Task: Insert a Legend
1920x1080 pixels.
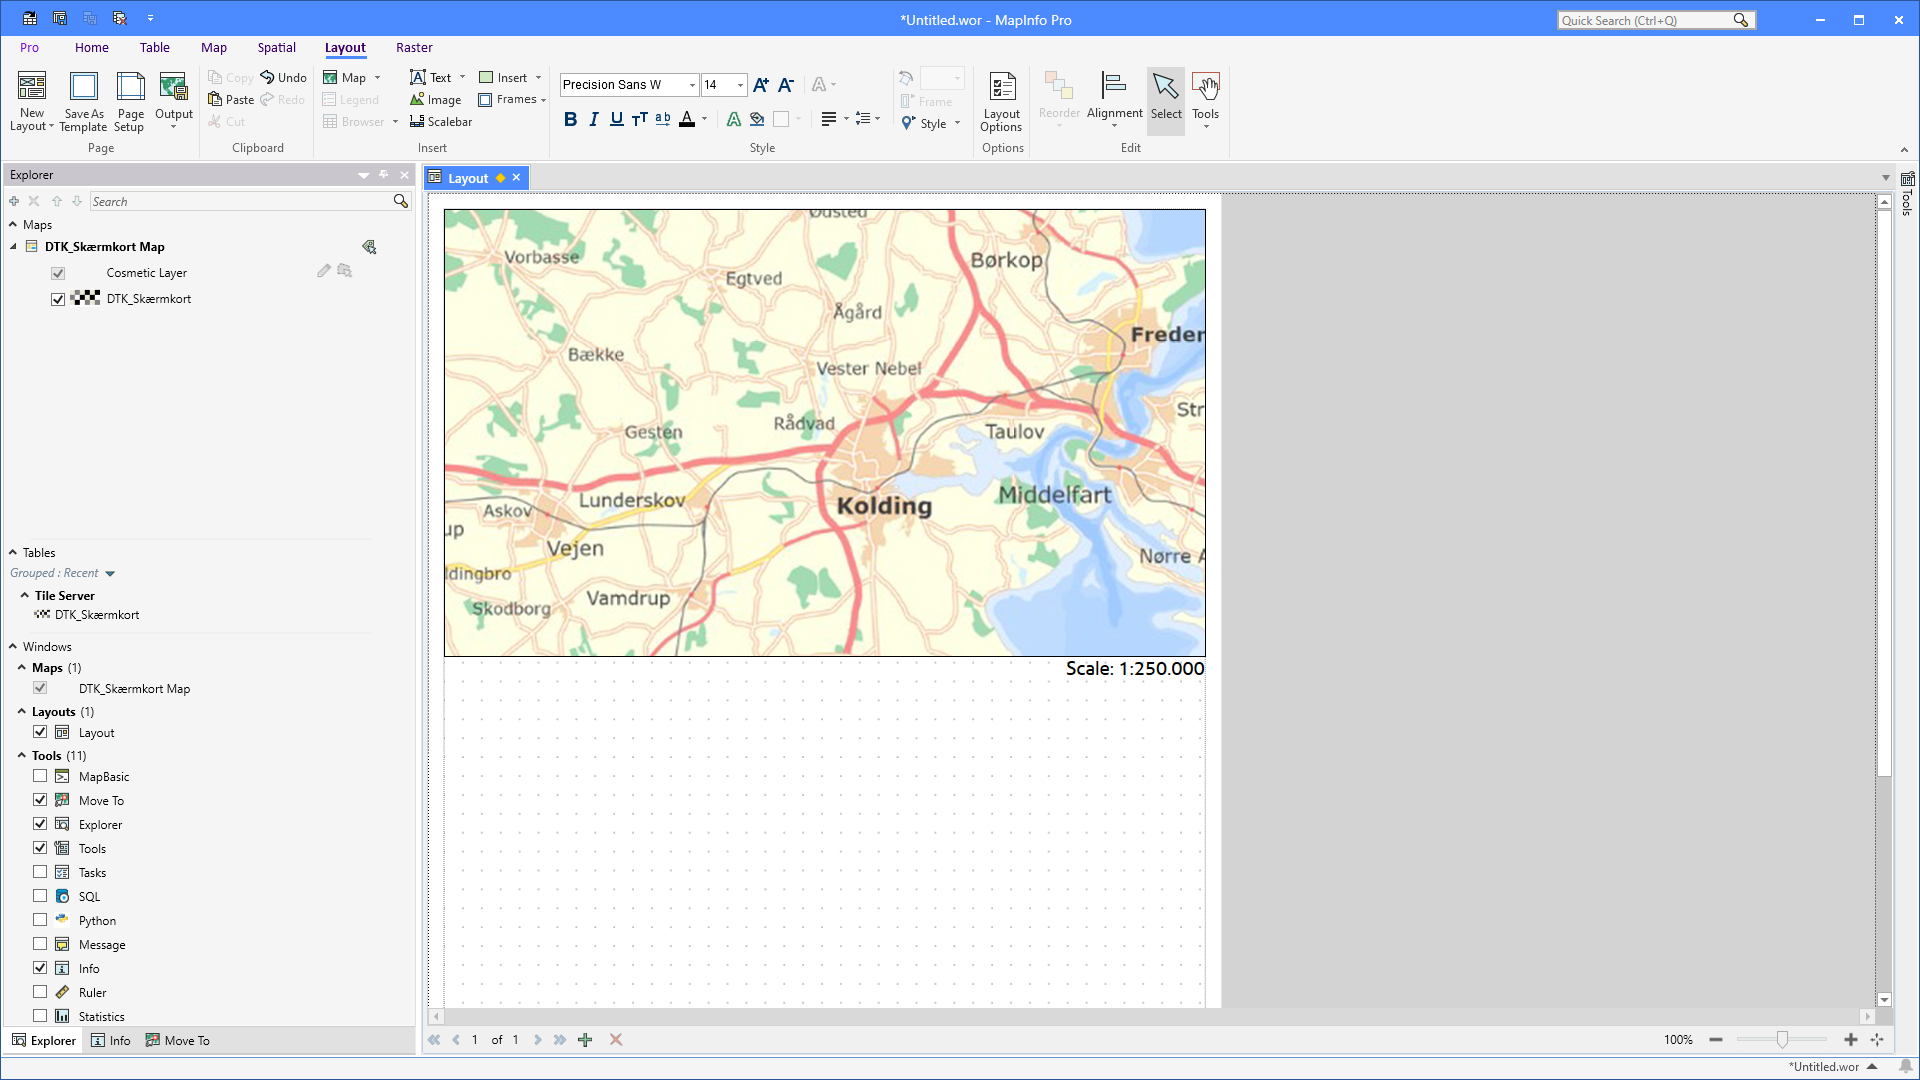Action: [x=350, y=99]
